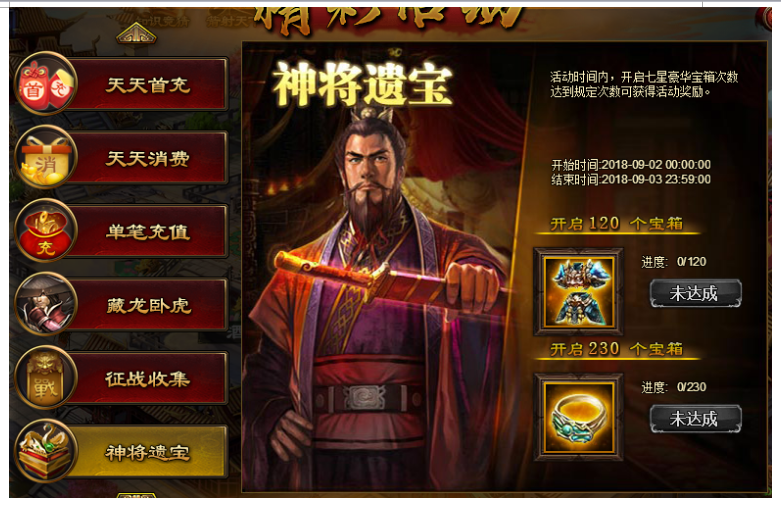Click the 0/120 progress indicator
The height and width of the screenshot is (513, 781).
(691, 262)
